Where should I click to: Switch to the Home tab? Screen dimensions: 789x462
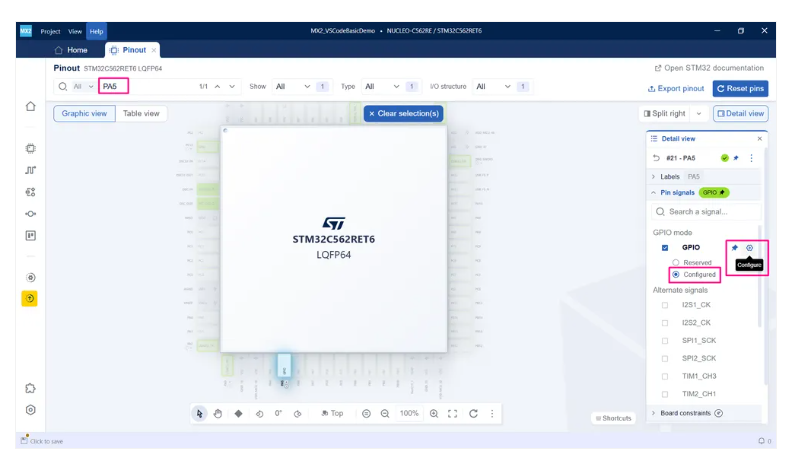coord(71,50)
